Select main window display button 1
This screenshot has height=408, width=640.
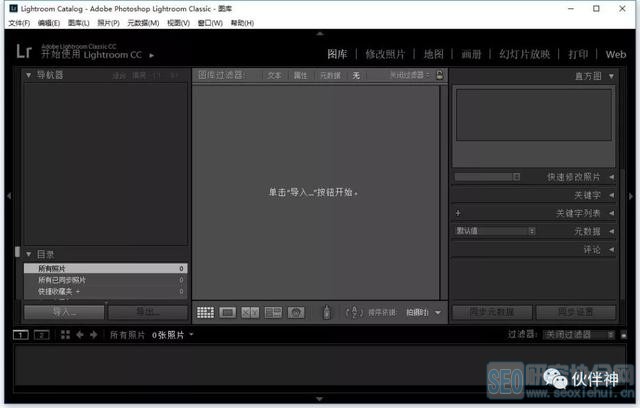click(x=20, y=335)
